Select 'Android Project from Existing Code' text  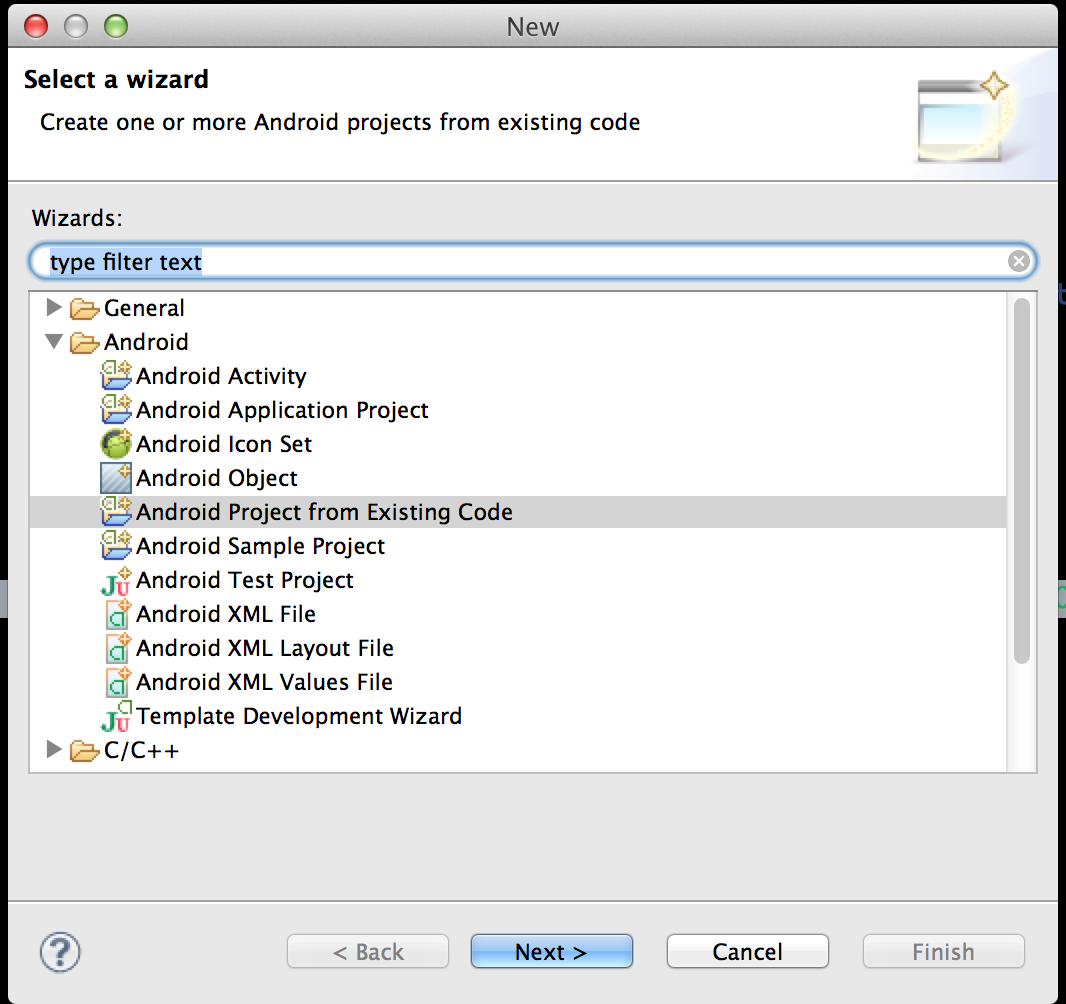[324, 512]
